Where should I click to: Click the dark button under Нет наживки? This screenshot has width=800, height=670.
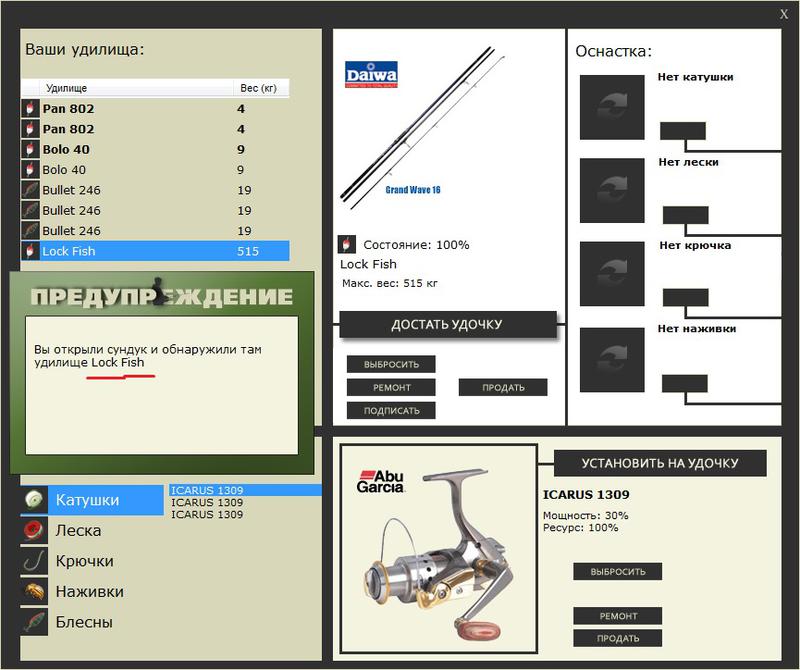685,383
